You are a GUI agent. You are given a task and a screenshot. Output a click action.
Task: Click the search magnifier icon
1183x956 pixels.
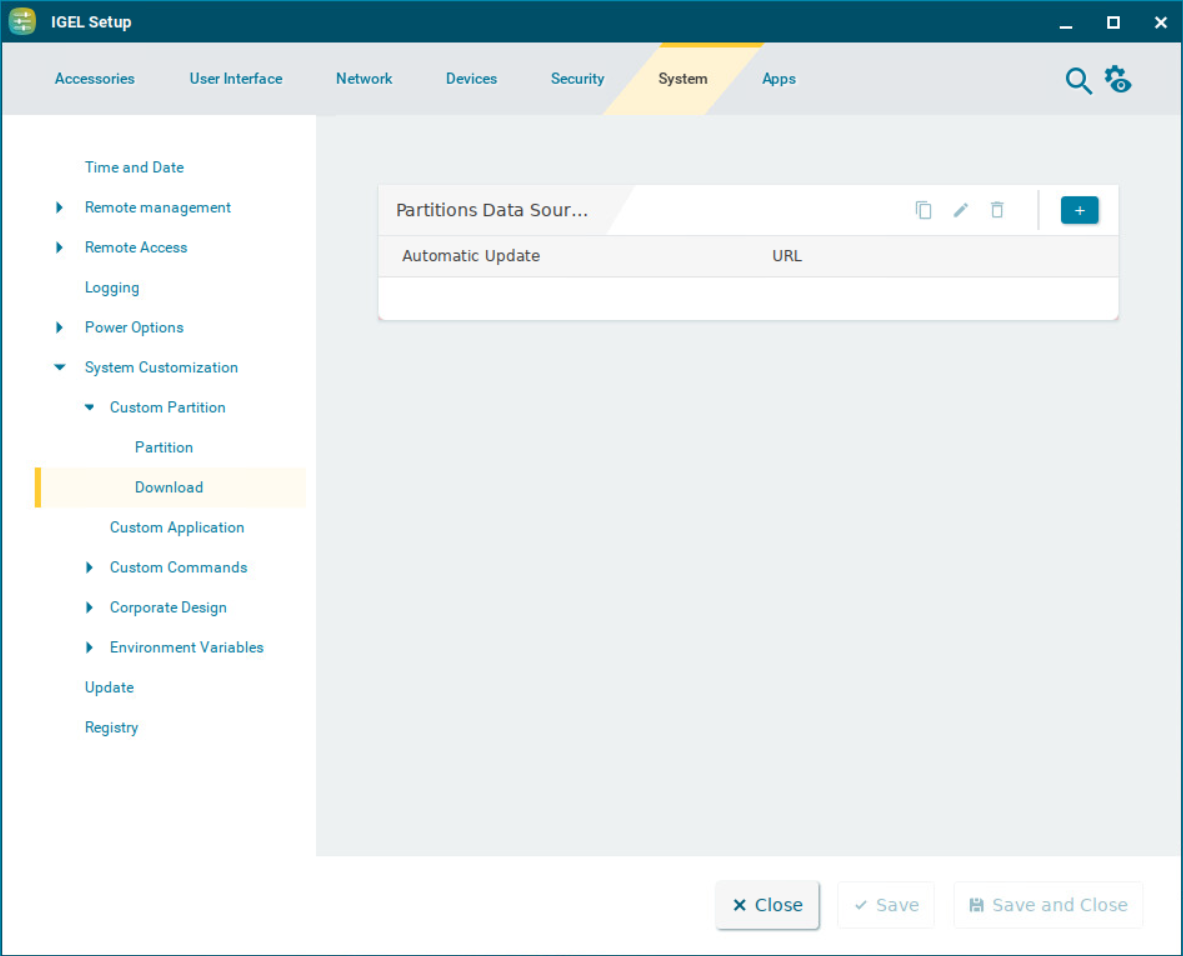tap(1078, 81)
